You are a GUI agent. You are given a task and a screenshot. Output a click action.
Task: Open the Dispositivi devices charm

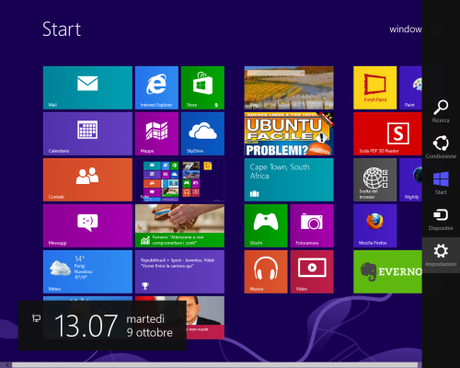click(441, 219)
